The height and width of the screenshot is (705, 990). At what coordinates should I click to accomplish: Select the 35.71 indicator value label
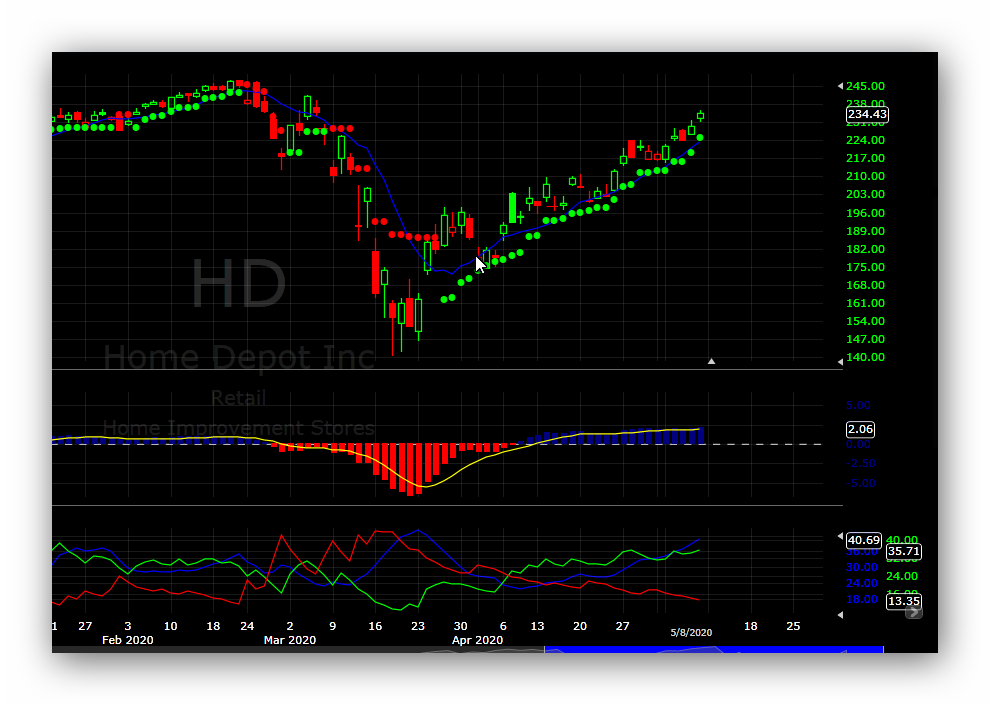tap(904, 551)
